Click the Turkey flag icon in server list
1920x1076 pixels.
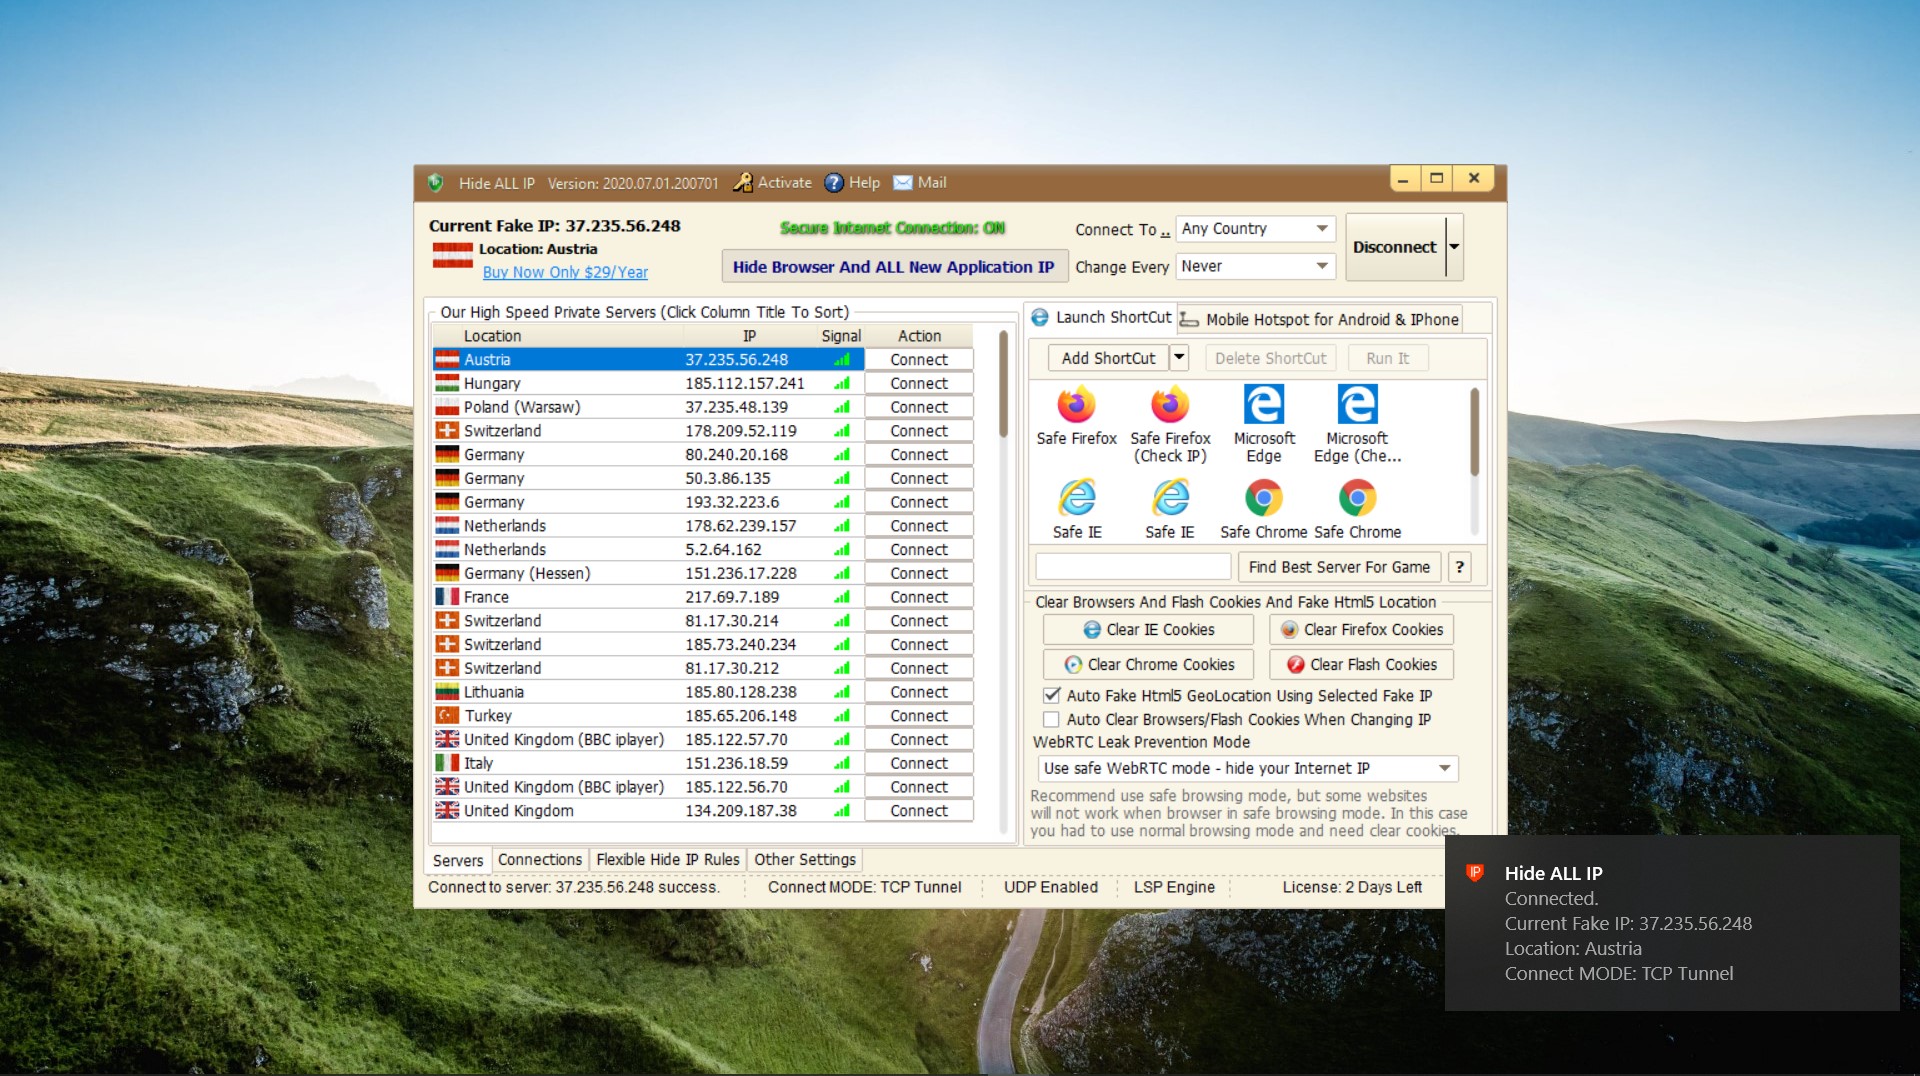tap(447, 715)
